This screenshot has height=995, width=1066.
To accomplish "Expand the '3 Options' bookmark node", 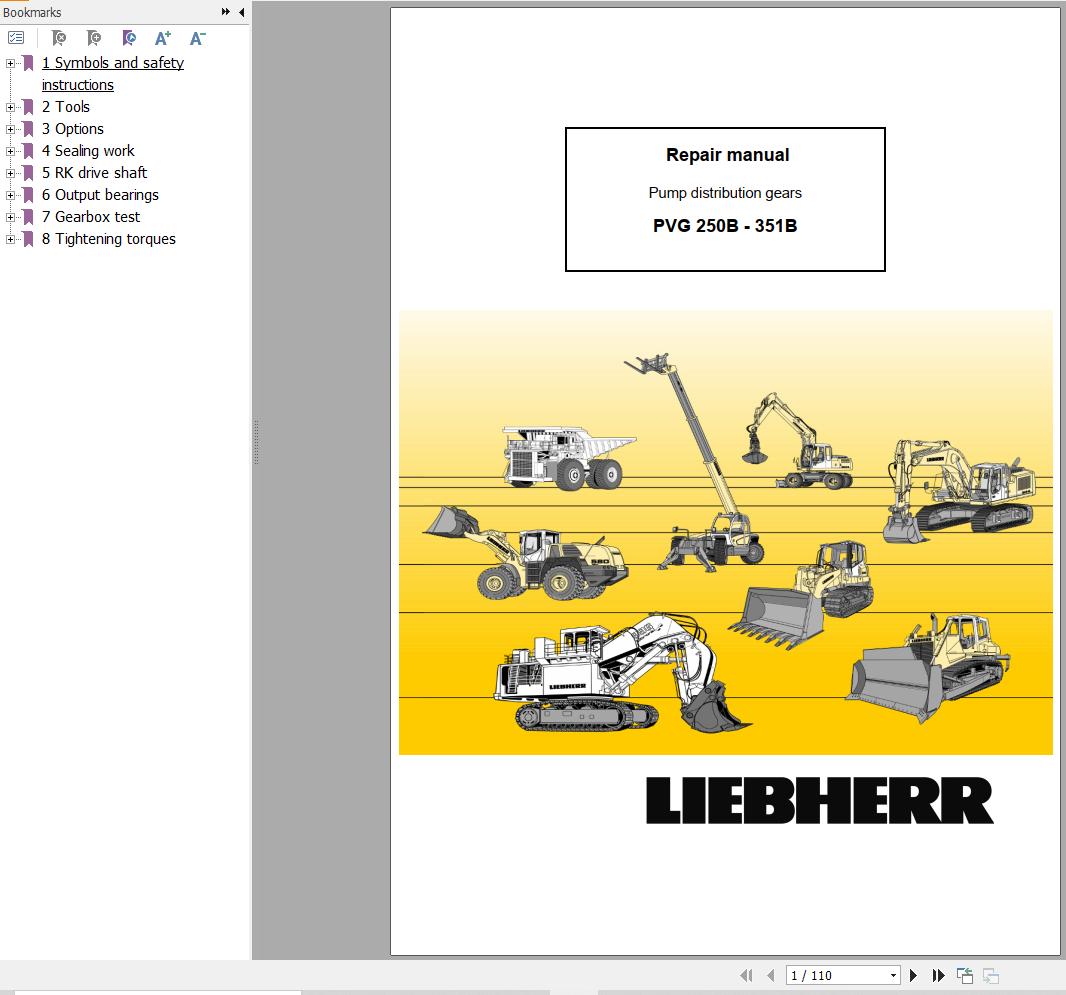I will coord(10,129).
